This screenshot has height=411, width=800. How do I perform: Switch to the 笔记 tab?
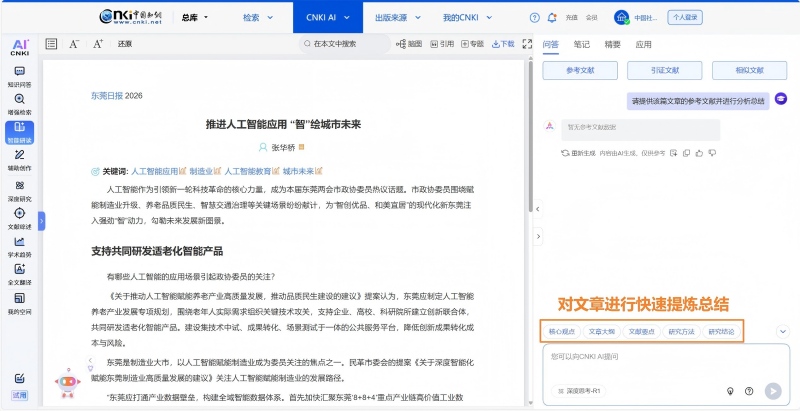tap(581, 44)
